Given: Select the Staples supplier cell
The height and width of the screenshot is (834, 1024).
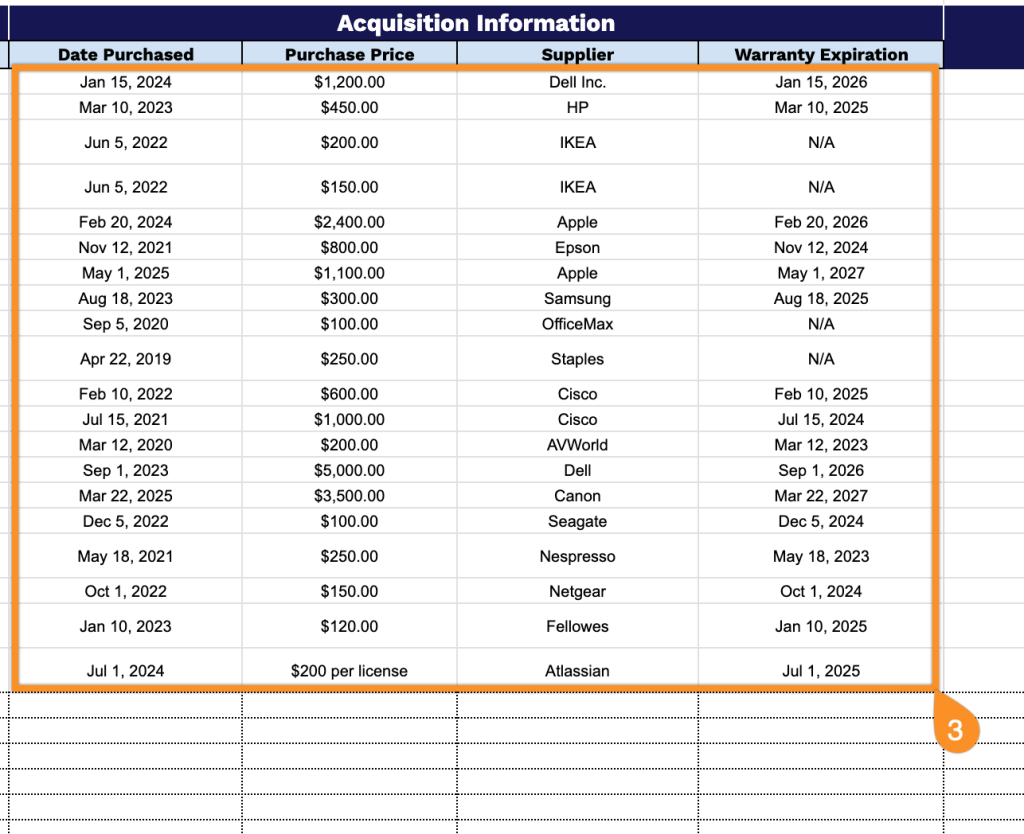Looking at the screenshot, I should pyautogui.click(x=577, y=359).
